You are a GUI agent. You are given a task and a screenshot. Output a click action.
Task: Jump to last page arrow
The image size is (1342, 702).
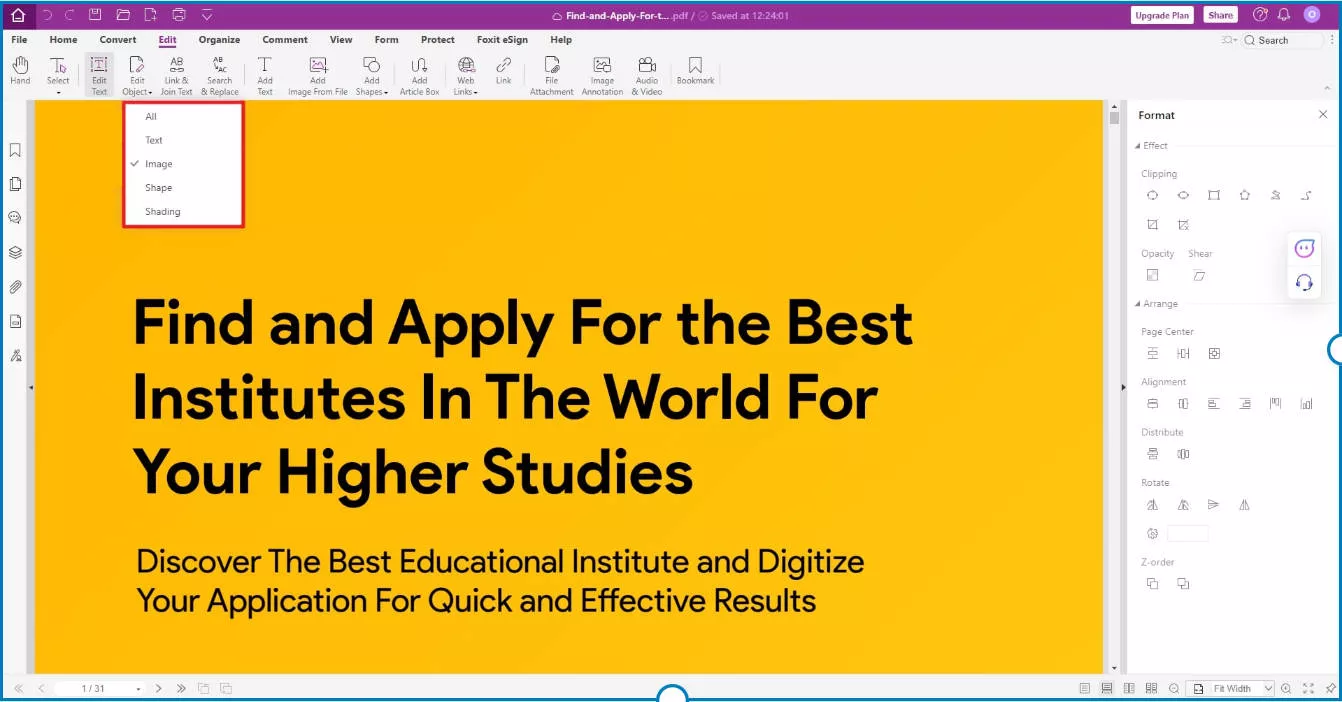point(181,689)
